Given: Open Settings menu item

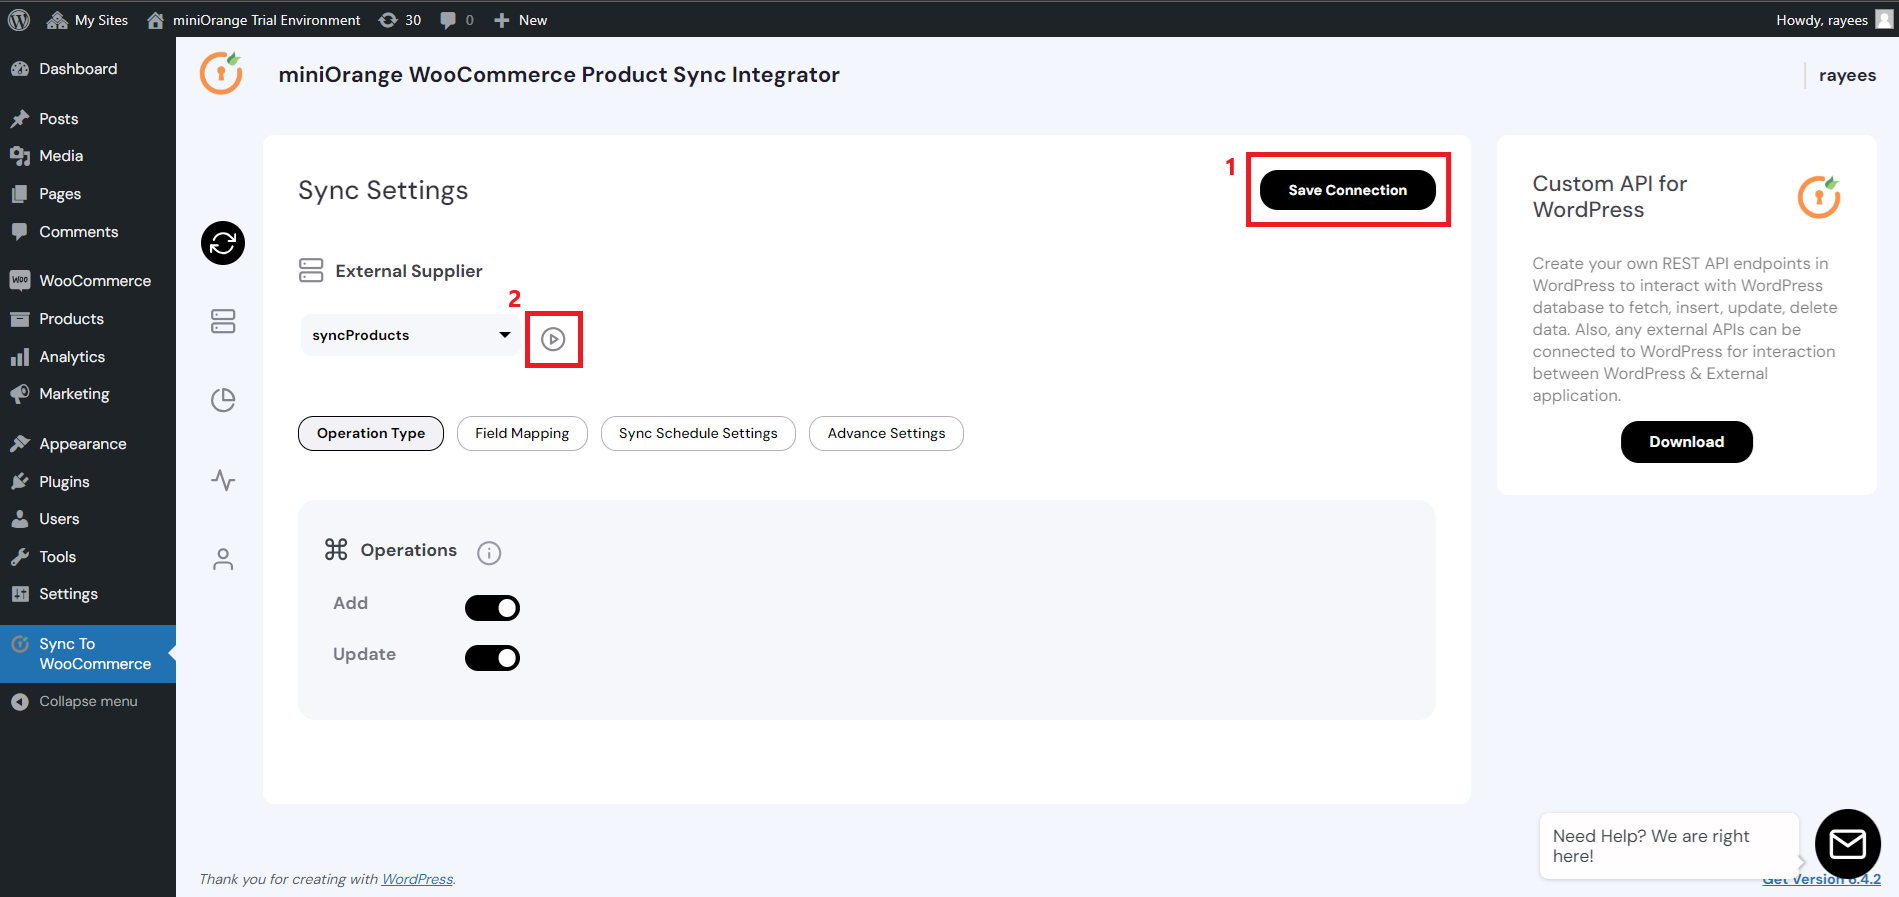Looking at the screenshot, I should click(x=88, y=594).
